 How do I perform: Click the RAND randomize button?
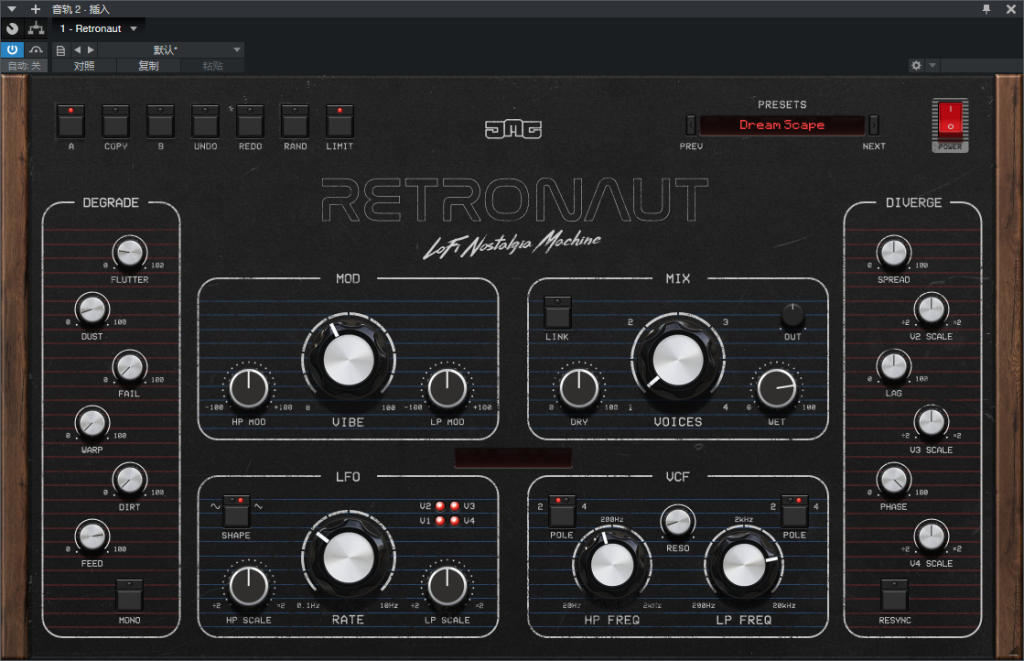(x=295, y=121)
